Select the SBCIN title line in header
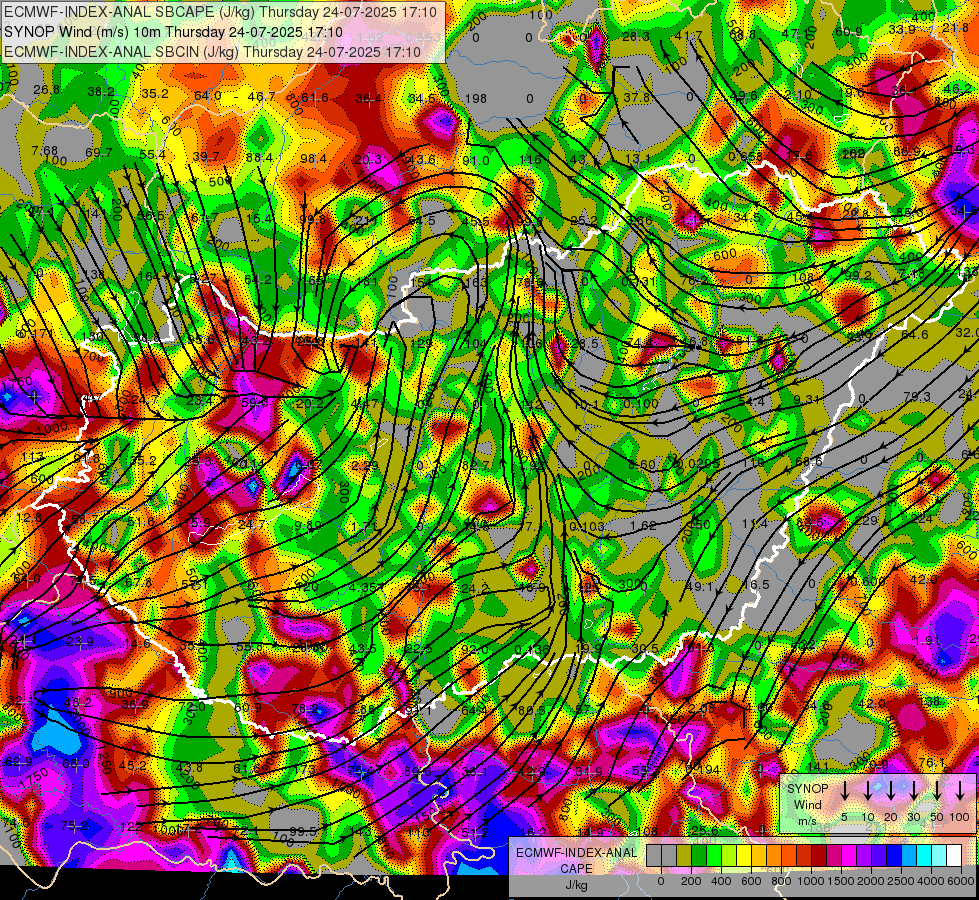The image size is (979, 900). click(212, 52)
